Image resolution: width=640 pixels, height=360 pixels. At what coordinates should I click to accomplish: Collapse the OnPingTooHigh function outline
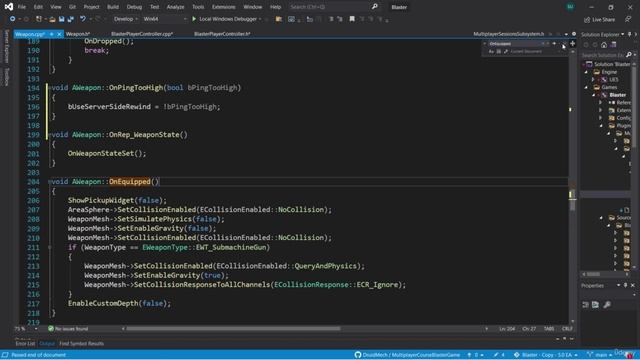pos(50,88)
